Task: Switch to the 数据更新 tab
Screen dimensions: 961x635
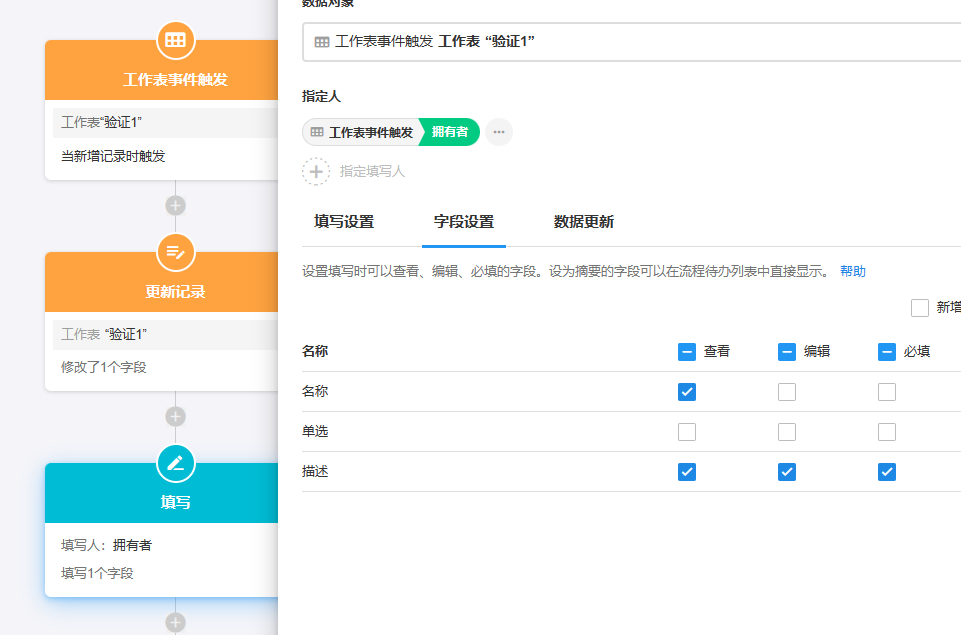Action: click(584, 222)
